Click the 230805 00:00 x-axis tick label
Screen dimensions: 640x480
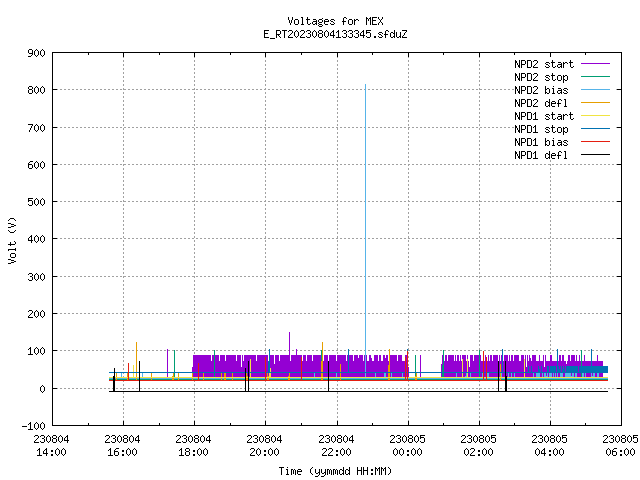coord(407,446)
